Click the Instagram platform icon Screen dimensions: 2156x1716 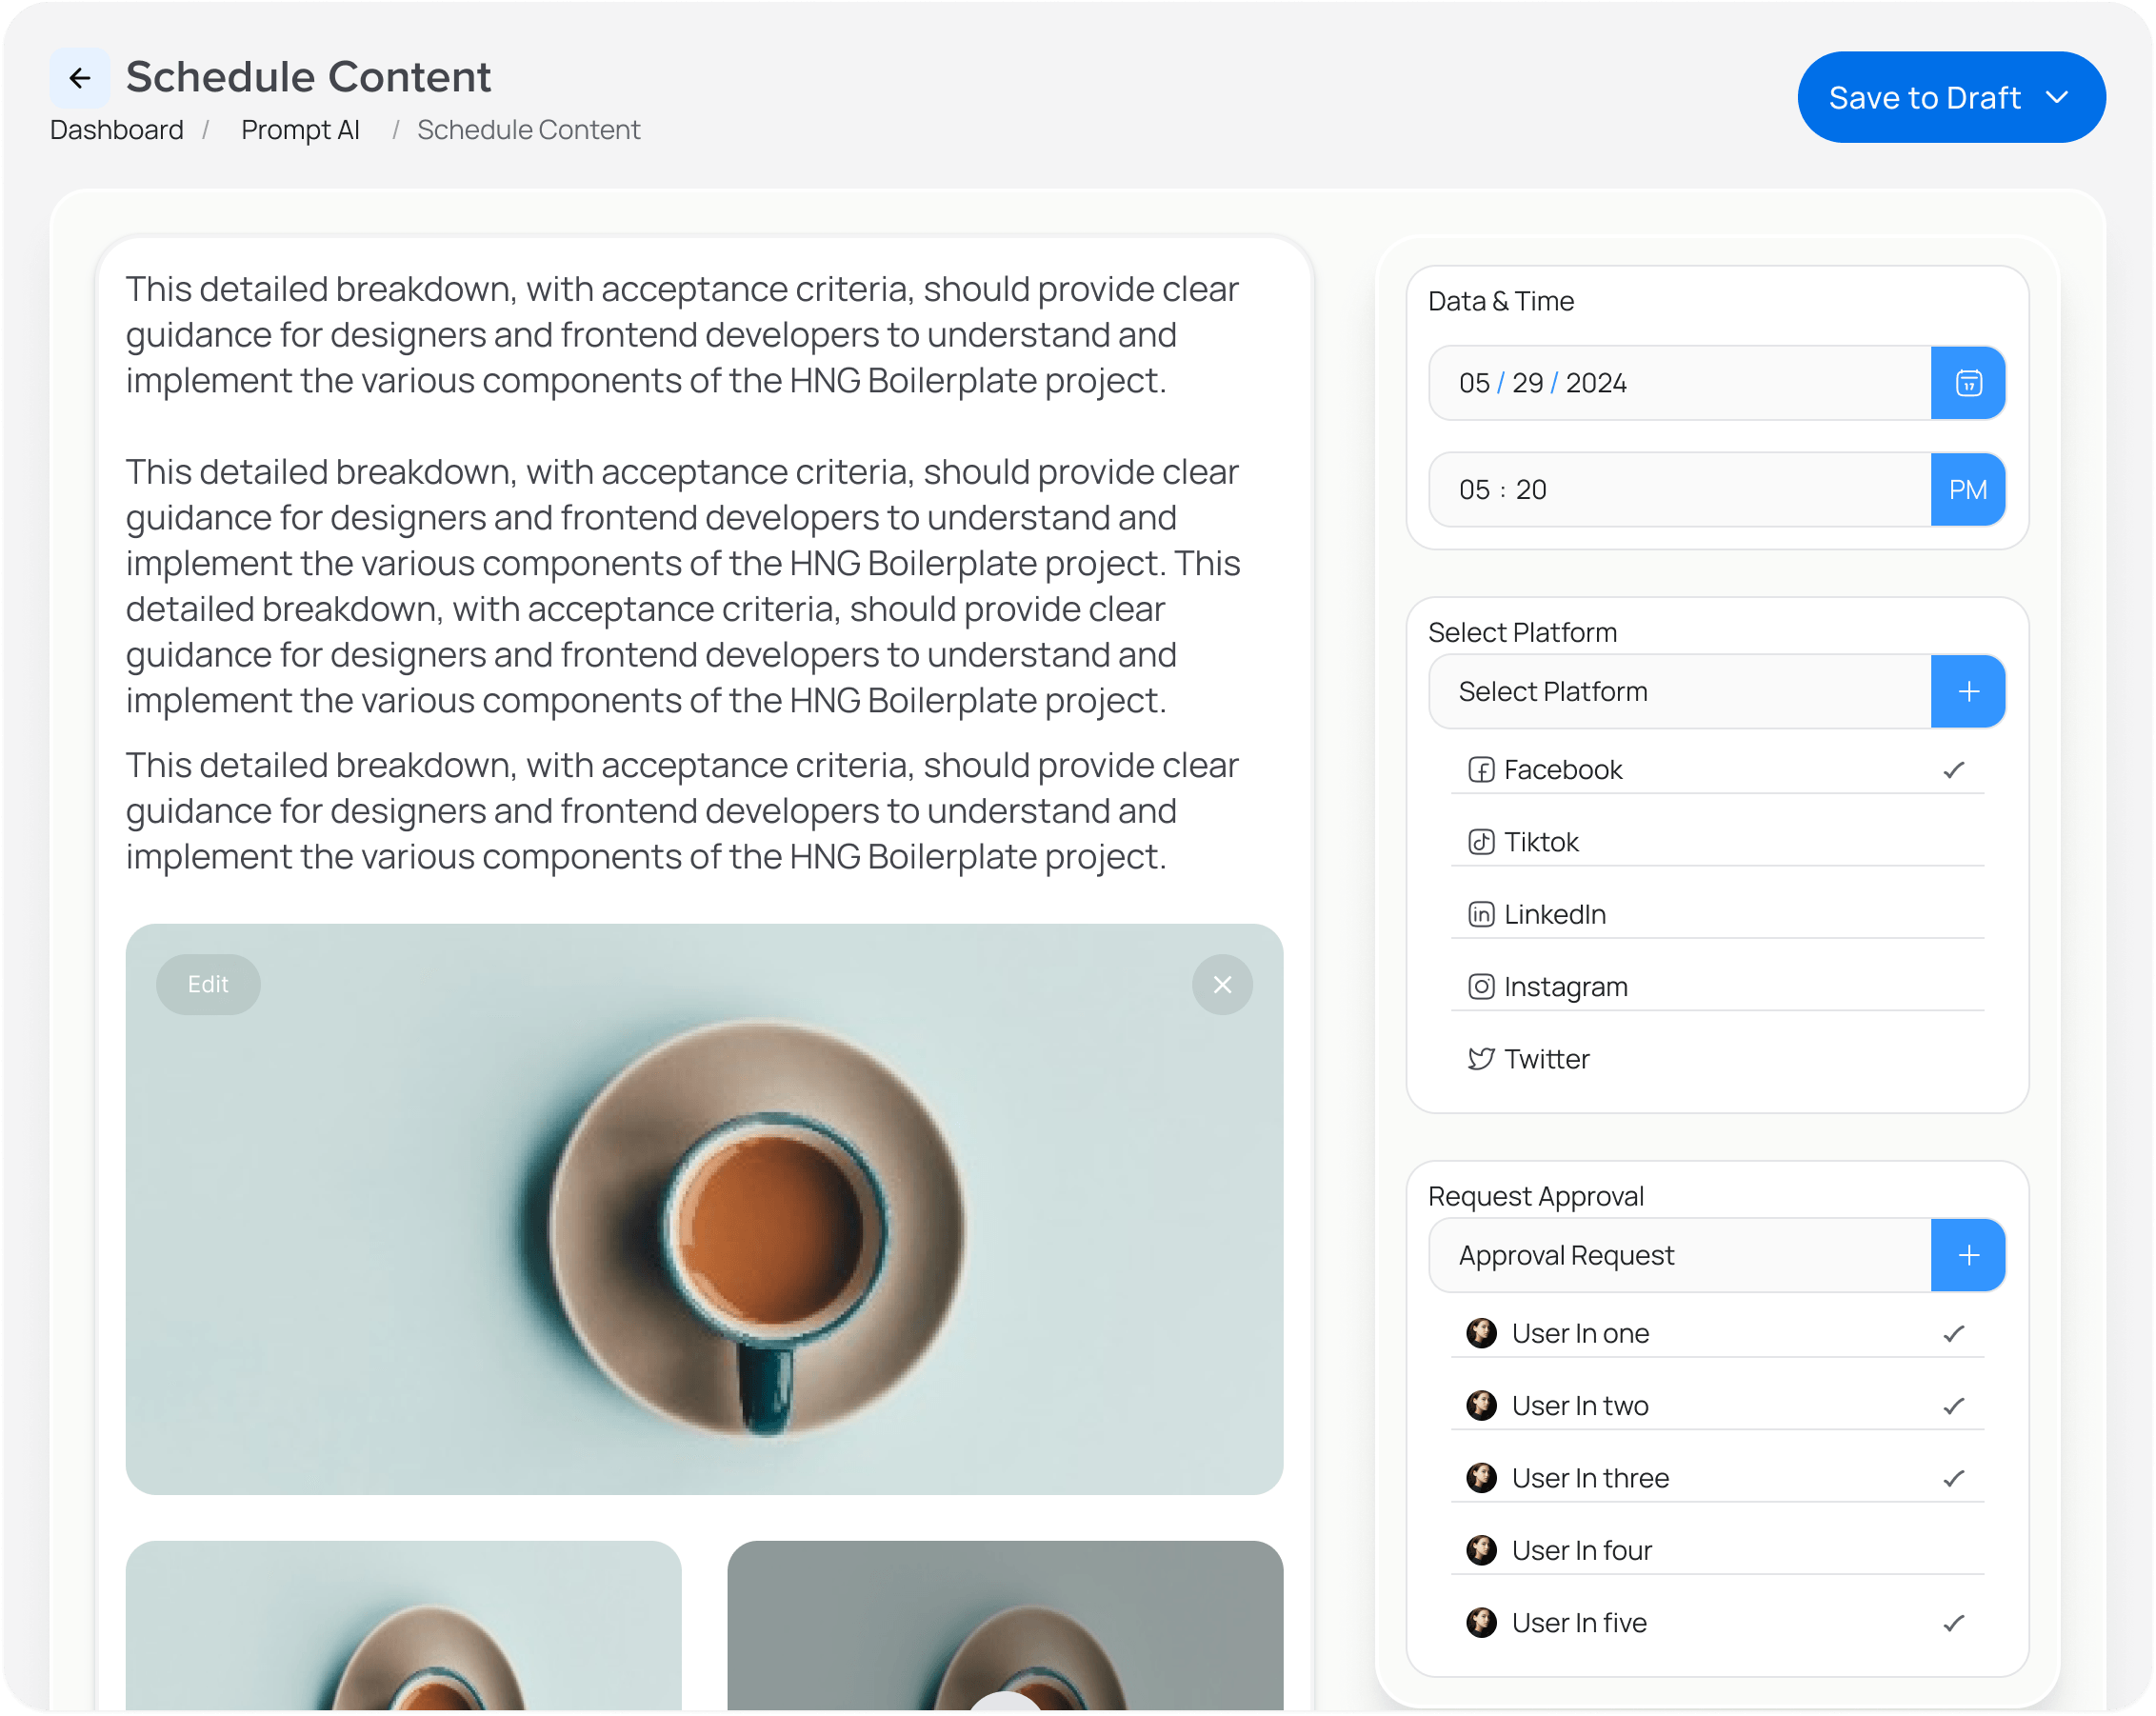(x=1480, y=987)
